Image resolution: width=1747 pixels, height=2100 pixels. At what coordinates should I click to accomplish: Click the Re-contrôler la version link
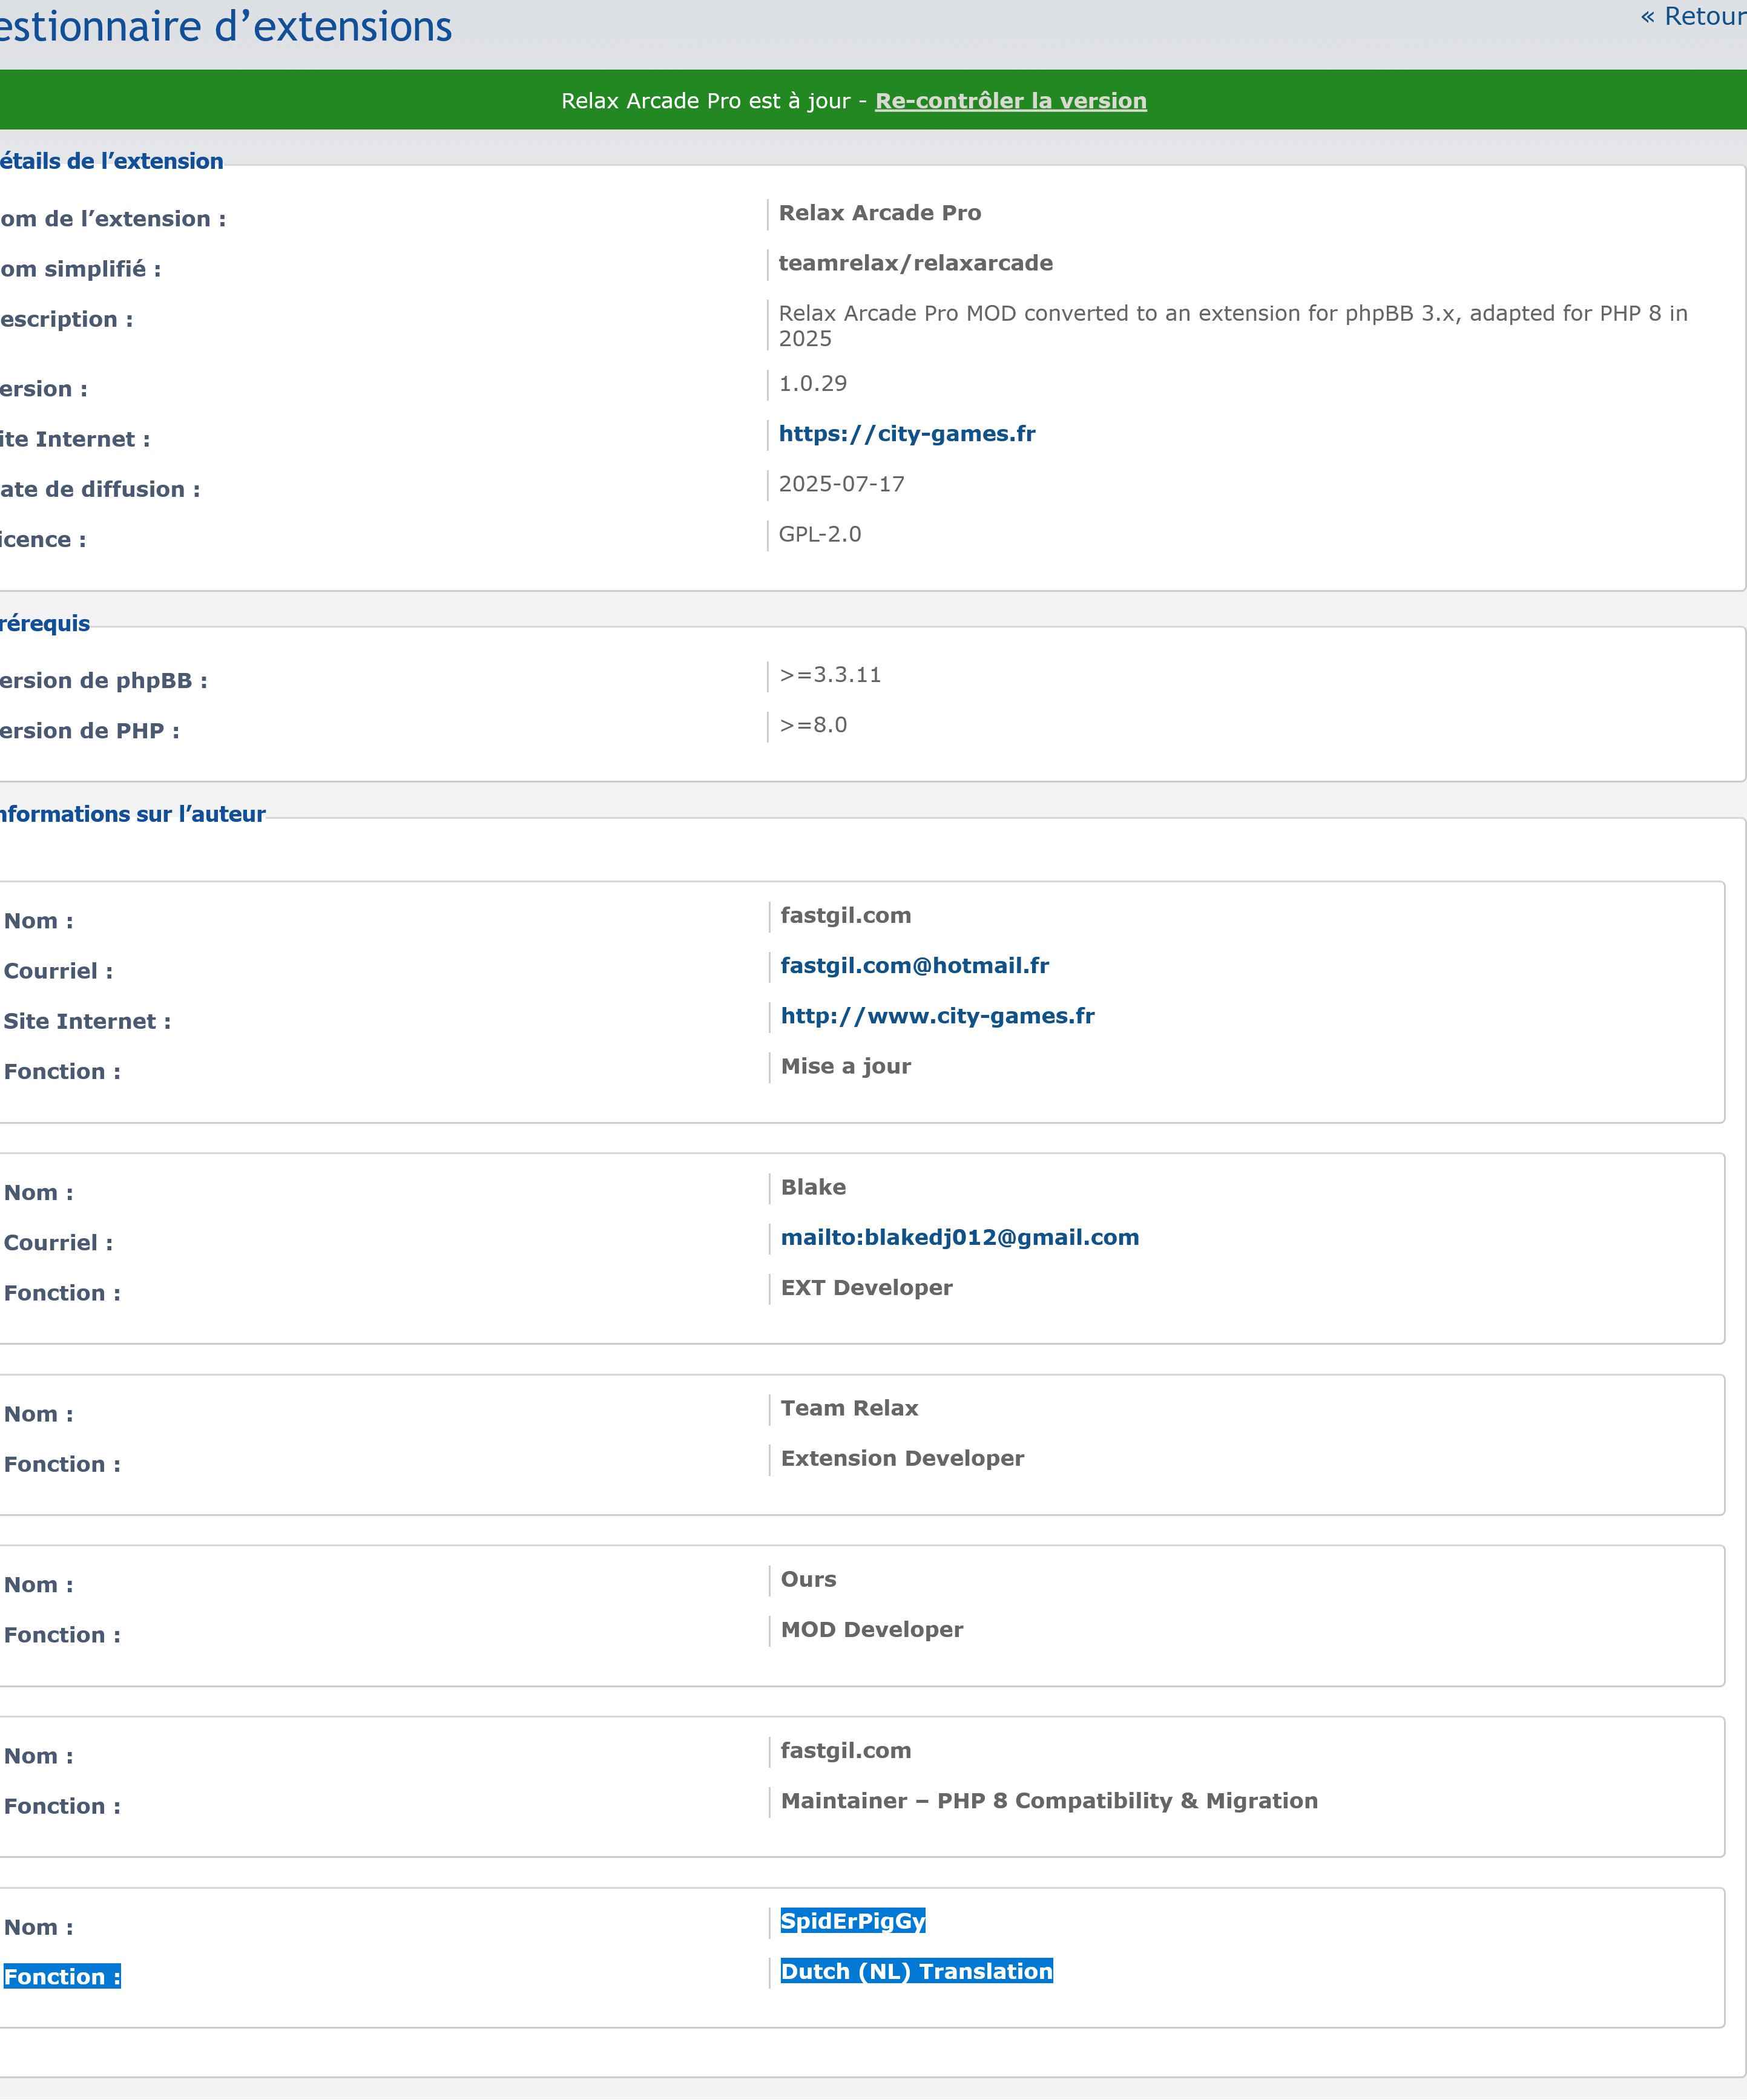[x=1010, y=101]
